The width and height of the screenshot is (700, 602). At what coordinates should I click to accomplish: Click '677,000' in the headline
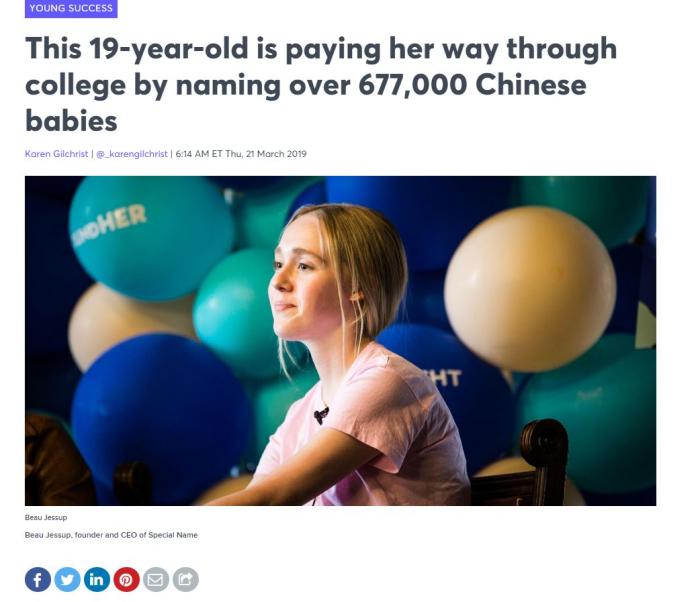point(412,85)
